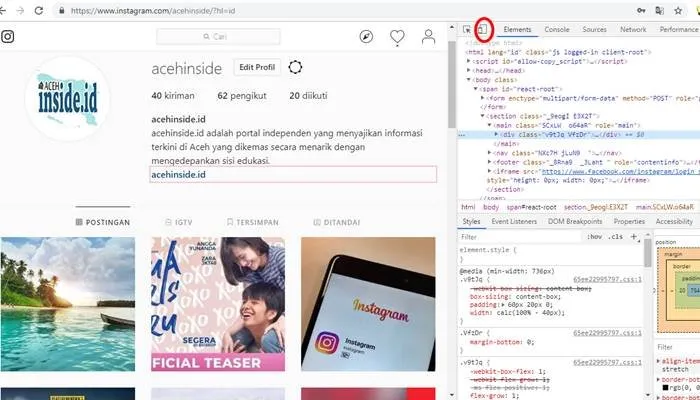Click facebook.com iframe src link

point(620,171)
